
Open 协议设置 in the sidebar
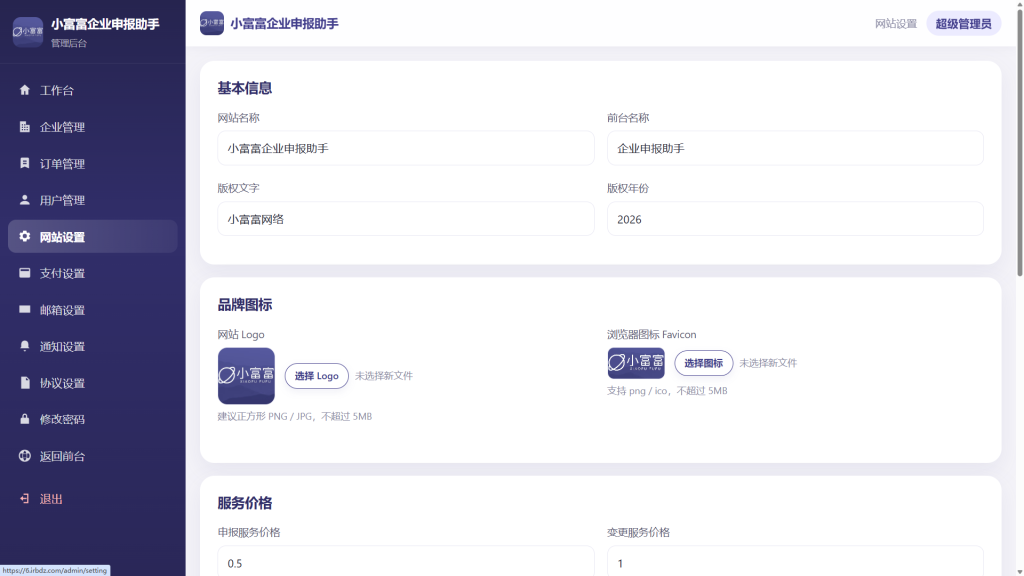[x=93, y=383]
